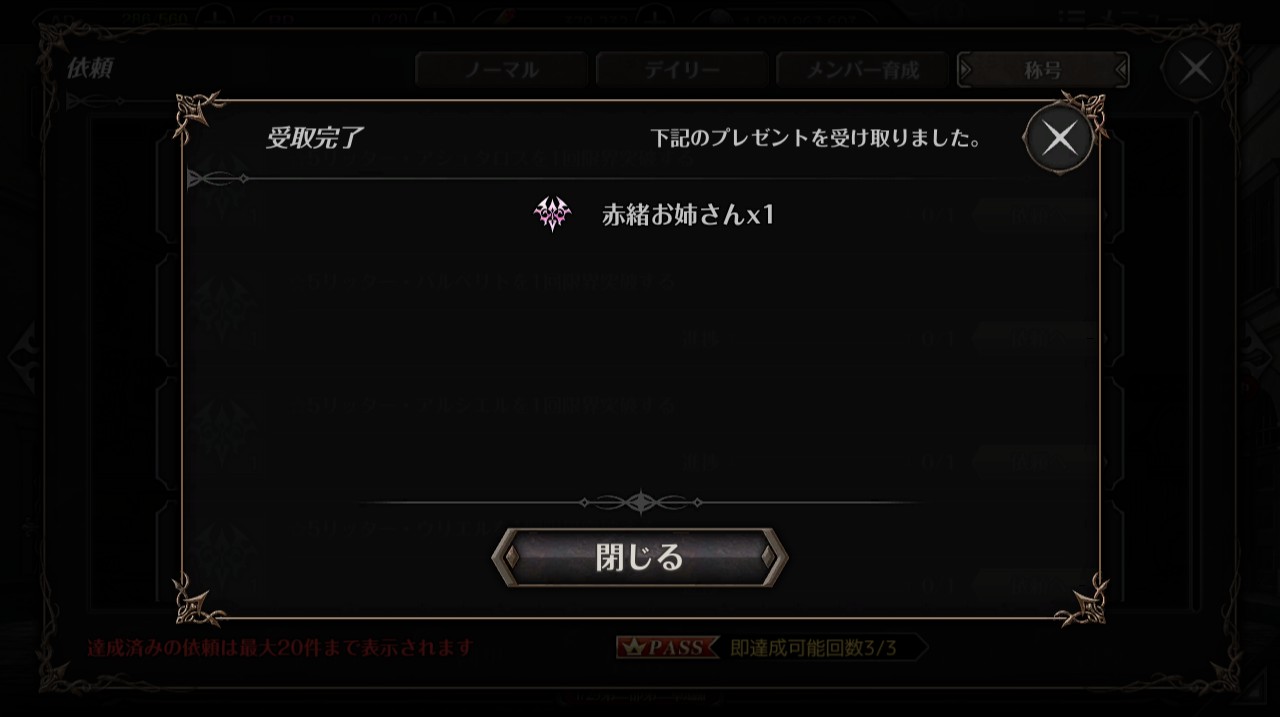Click the 閉じる button
1280x717 pixels.
(640, 557)
